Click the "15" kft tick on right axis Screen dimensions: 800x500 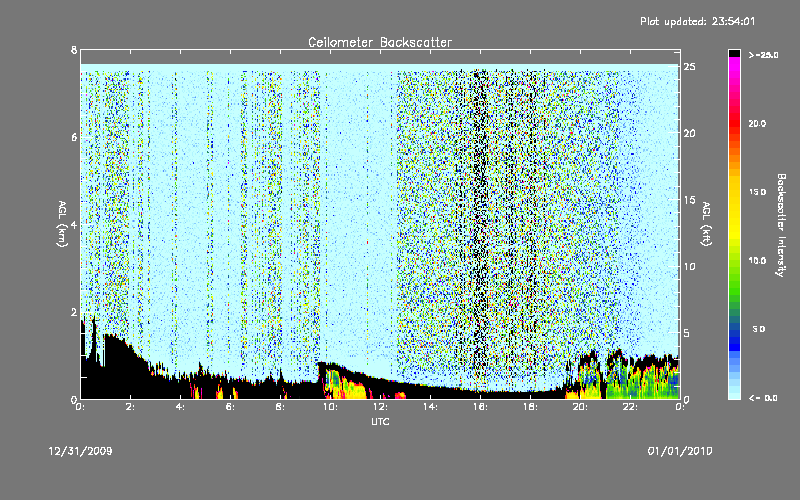[x=690, y=200]
